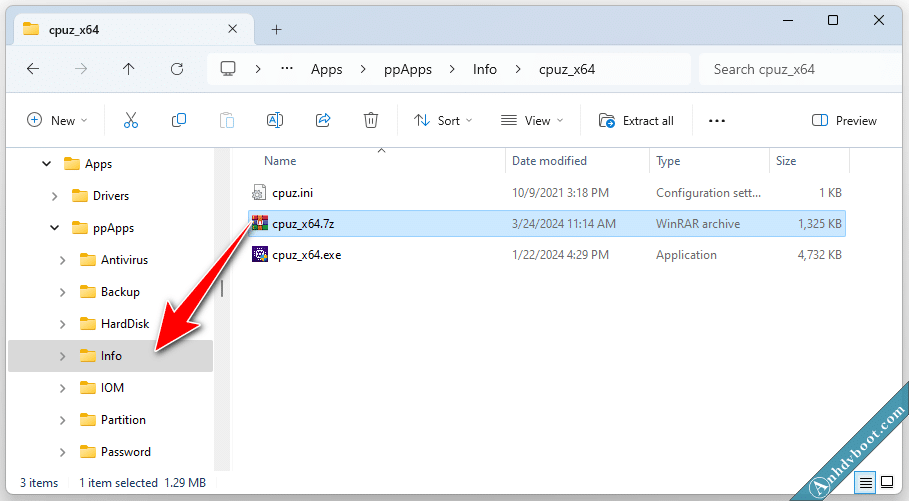Image resolution: width=909 pixels, height=501 pixels.
Task: Navigate to Info in the address bar
Action: click(485, 69)
